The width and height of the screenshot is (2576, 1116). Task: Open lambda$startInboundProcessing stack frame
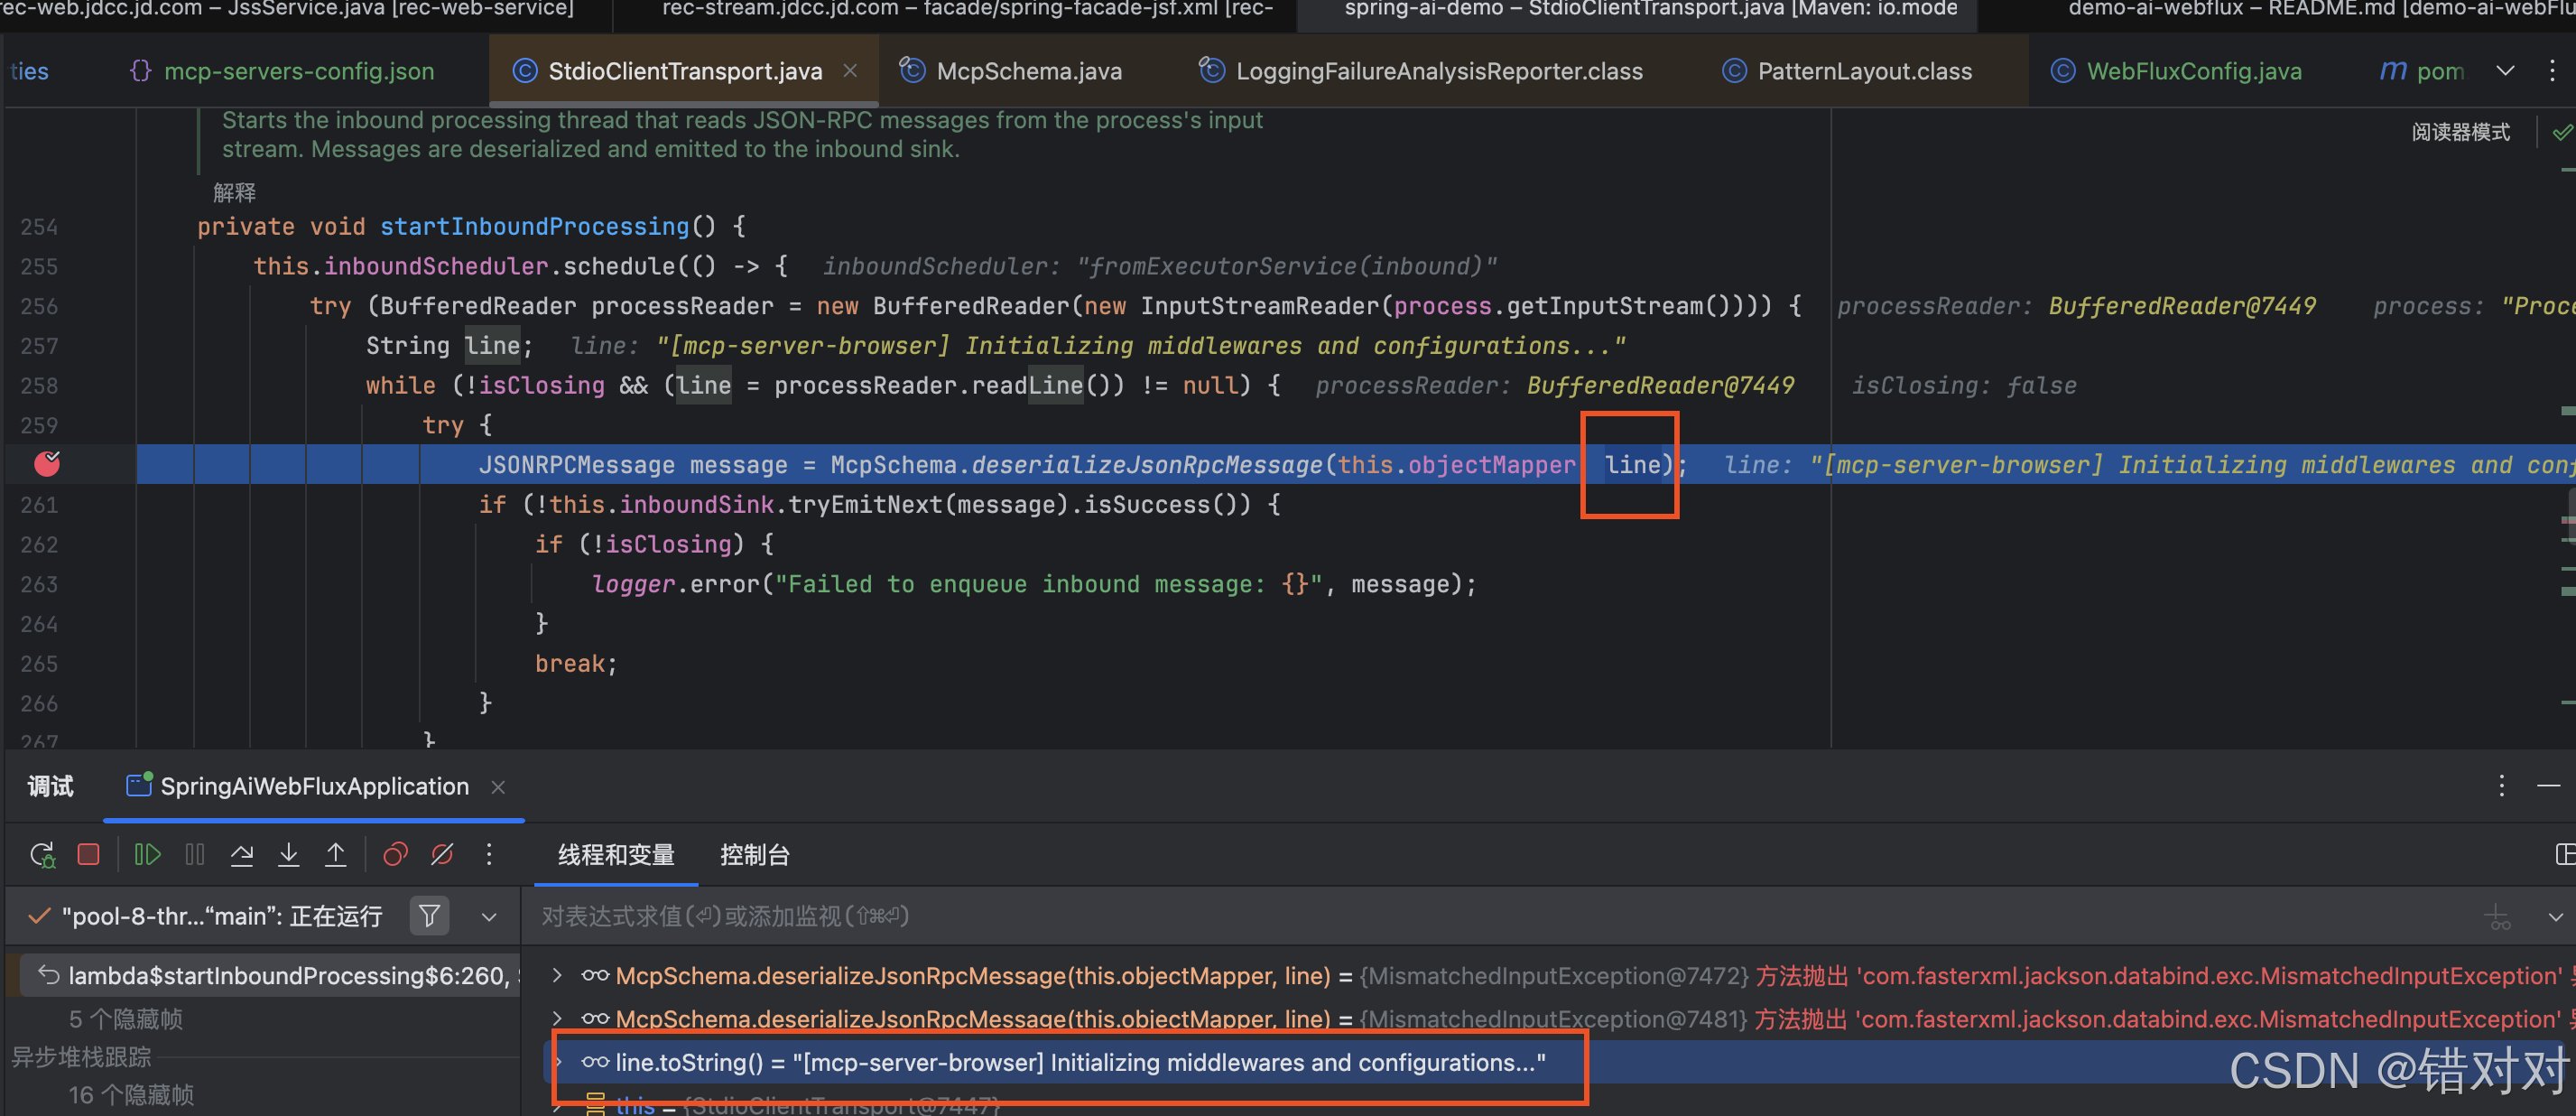270,975
